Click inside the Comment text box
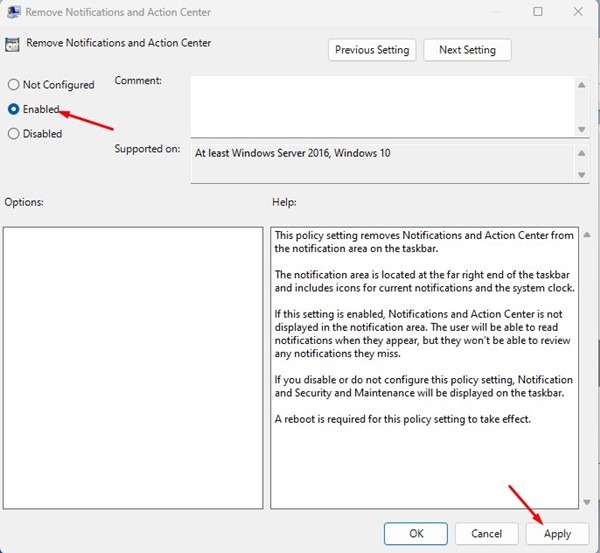This screenshot has height=553, width=600. 380,106
